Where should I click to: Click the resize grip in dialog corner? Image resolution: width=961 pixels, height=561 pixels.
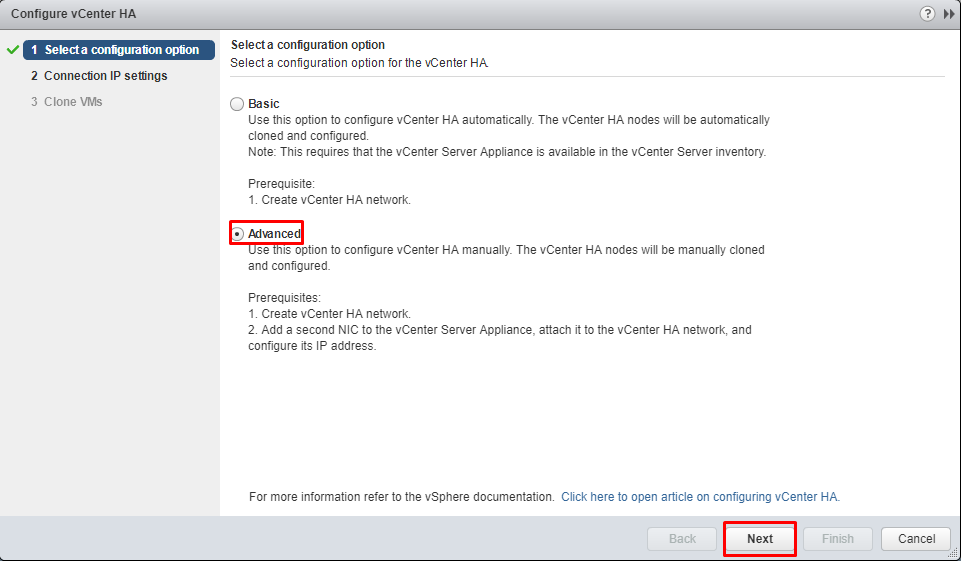click(954, 554)
